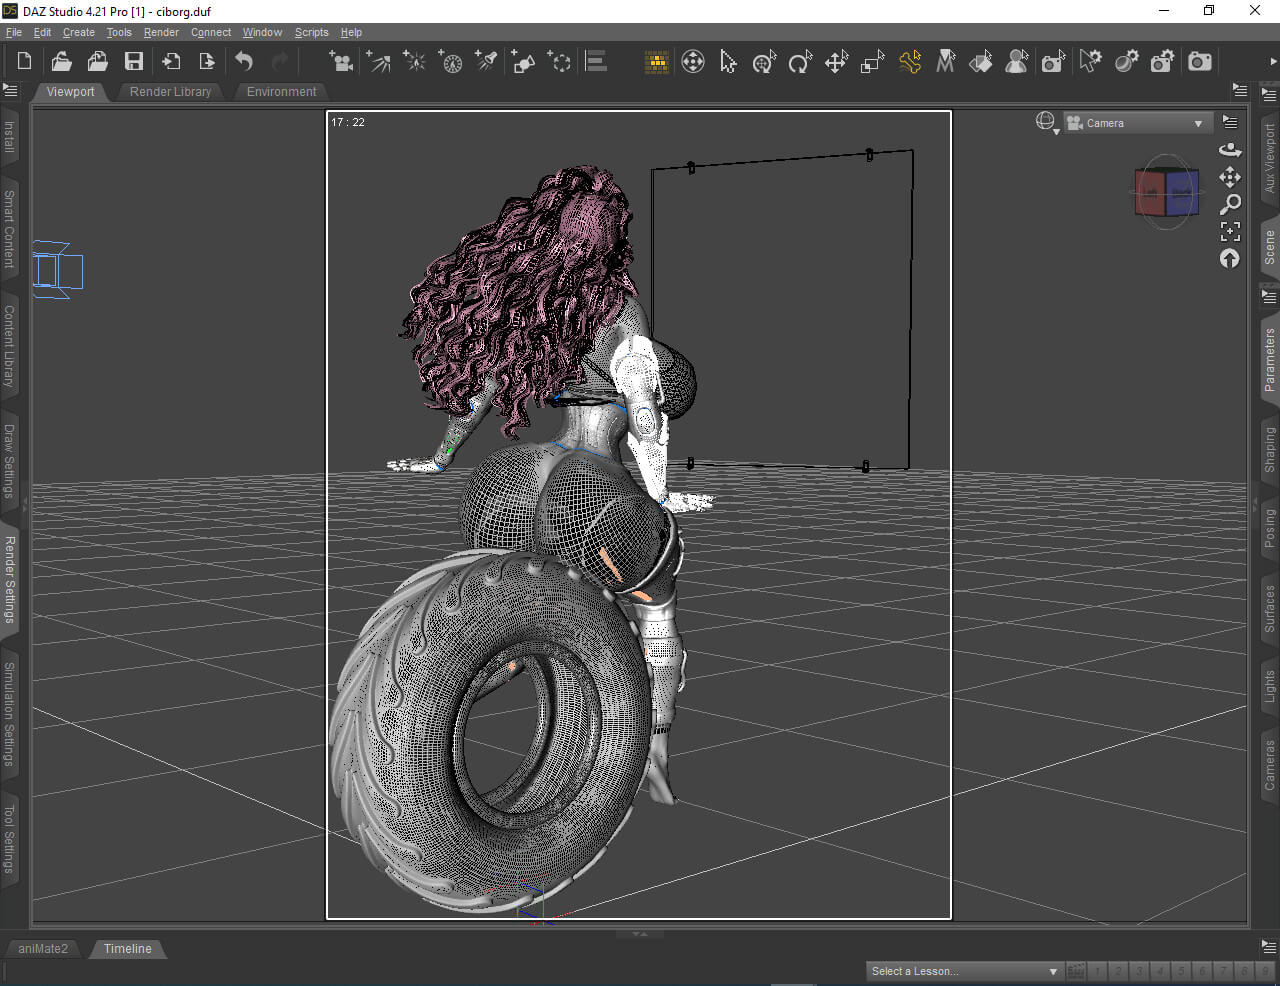The height and width of the screenshot is (986, 1280).
Task: Open the Select a Lesson dropdown
Action: [x=964, y=971]
